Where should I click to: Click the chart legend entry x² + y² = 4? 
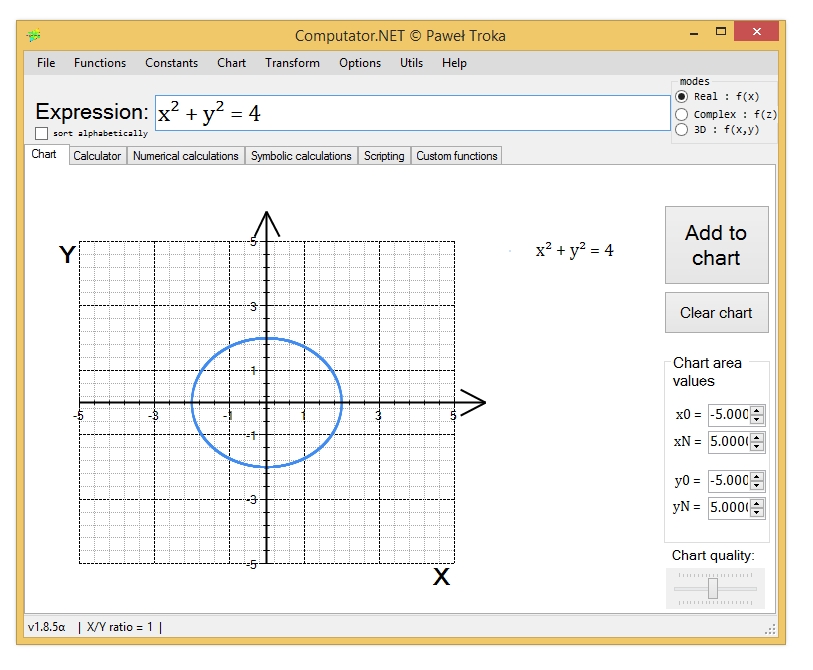[x=574, y=250]
